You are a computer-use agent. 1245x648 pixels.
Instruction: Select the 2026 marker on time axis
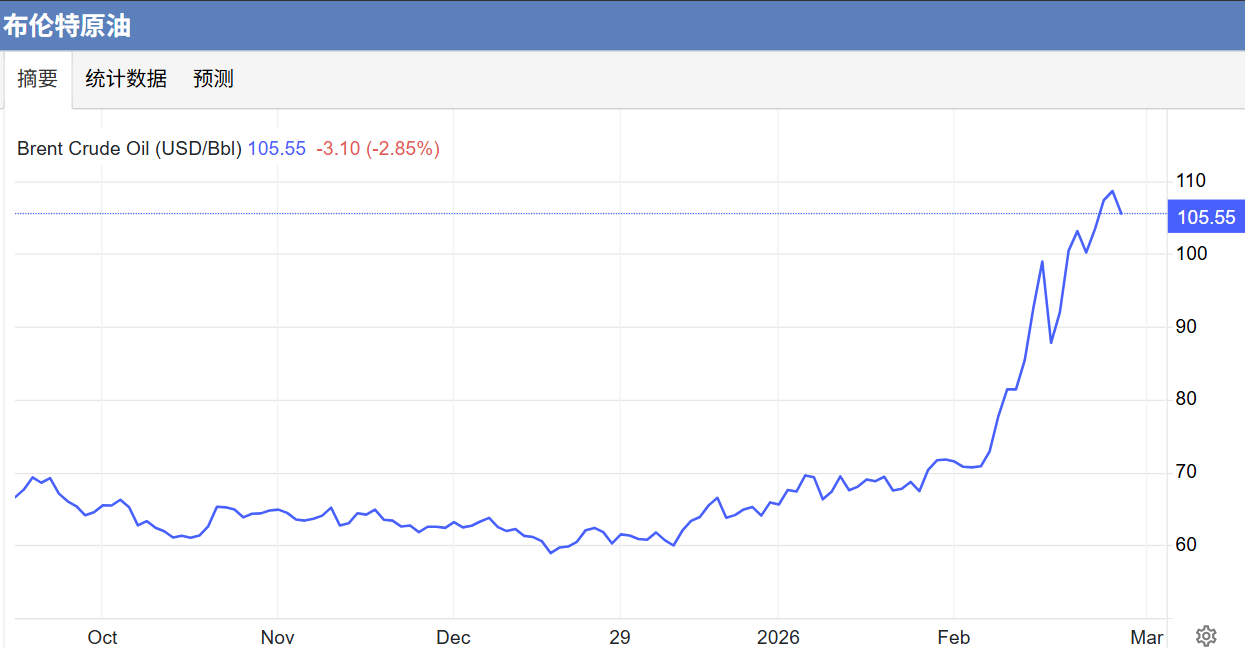[778, 638]
